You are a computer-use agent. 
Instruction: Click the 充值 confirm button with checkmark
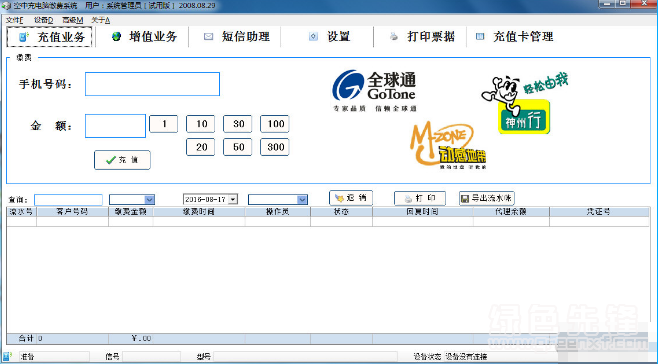click(x=122, y=160)
